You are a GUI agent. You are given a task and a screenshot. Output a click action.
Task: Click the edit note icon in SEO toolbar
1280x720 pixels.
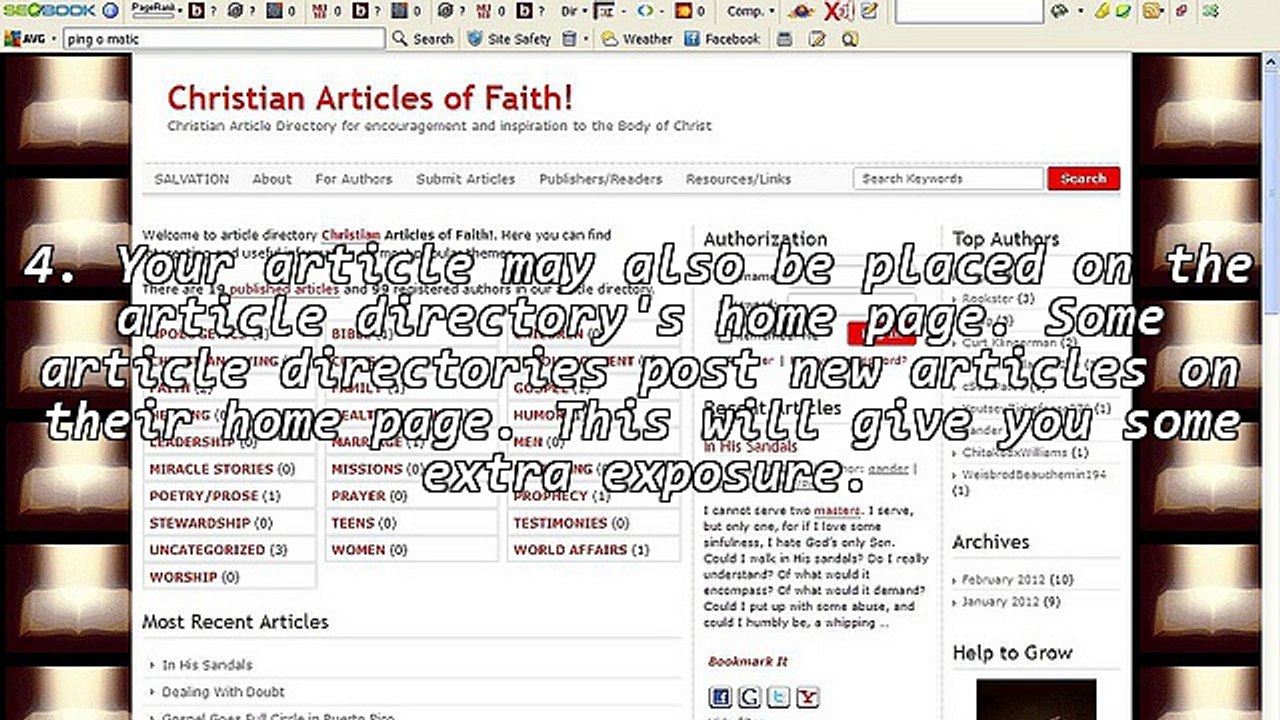point(869,11)
